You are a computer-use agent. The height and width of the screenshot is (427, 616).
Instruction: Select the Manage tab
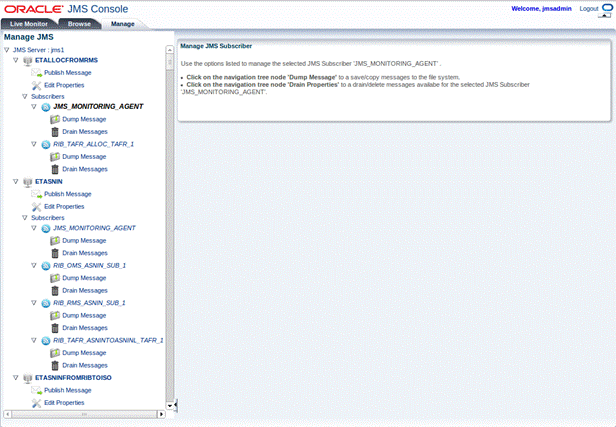(123, 24)
